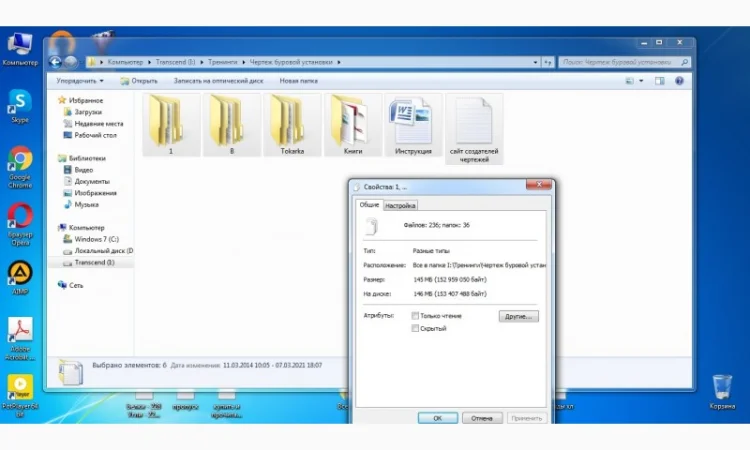Switch to the Настройка tab
Screen dimensions: 750x450
401,205
